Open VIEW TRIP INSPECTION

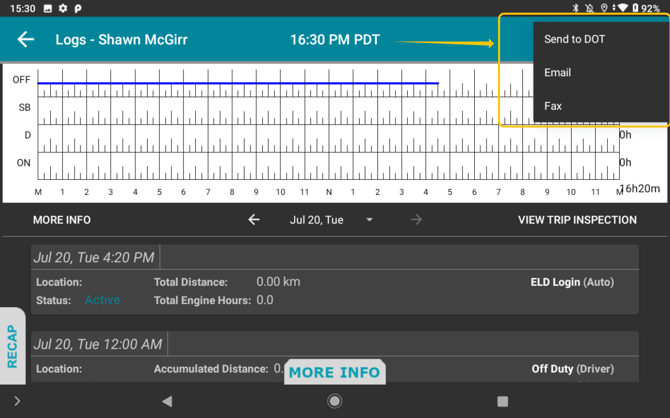click(577, 220)
